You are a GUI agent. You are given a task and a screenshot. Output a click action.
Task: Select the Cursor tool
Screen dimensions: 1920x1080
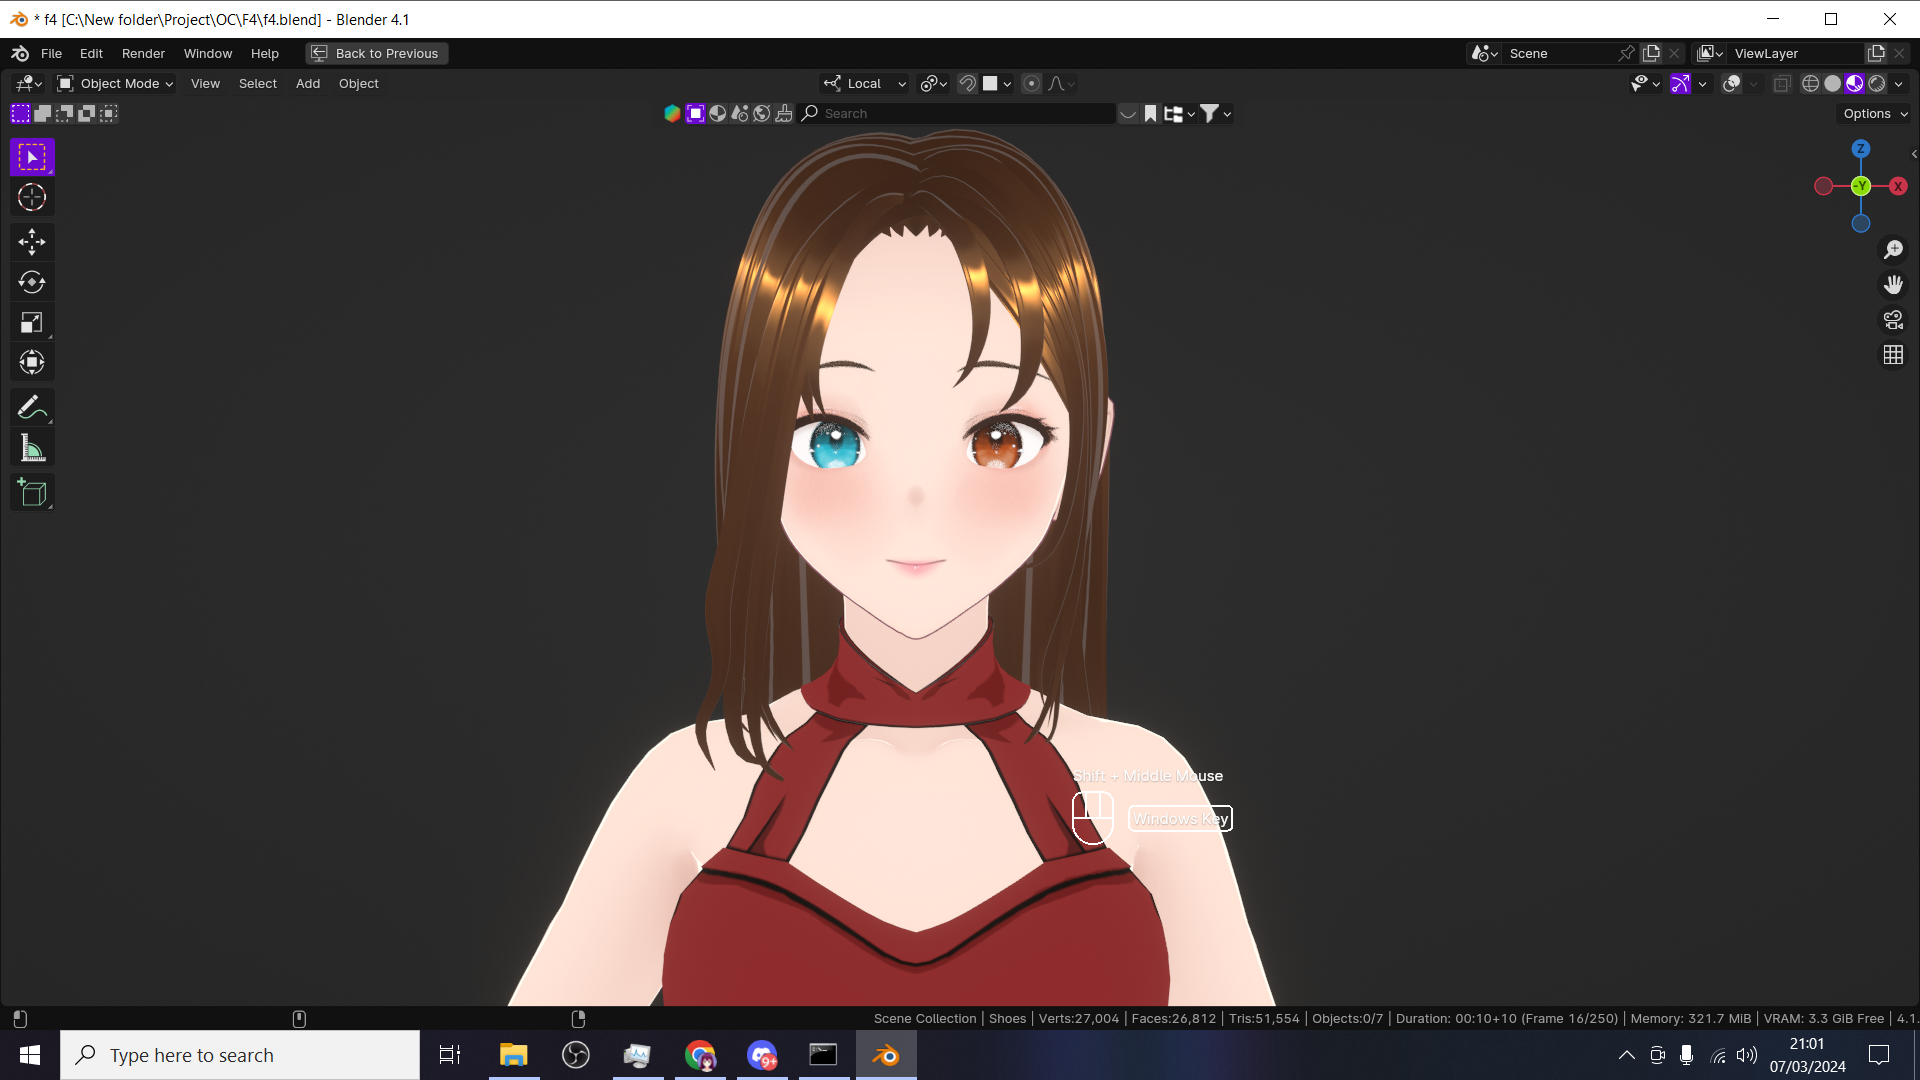point(32,197)
